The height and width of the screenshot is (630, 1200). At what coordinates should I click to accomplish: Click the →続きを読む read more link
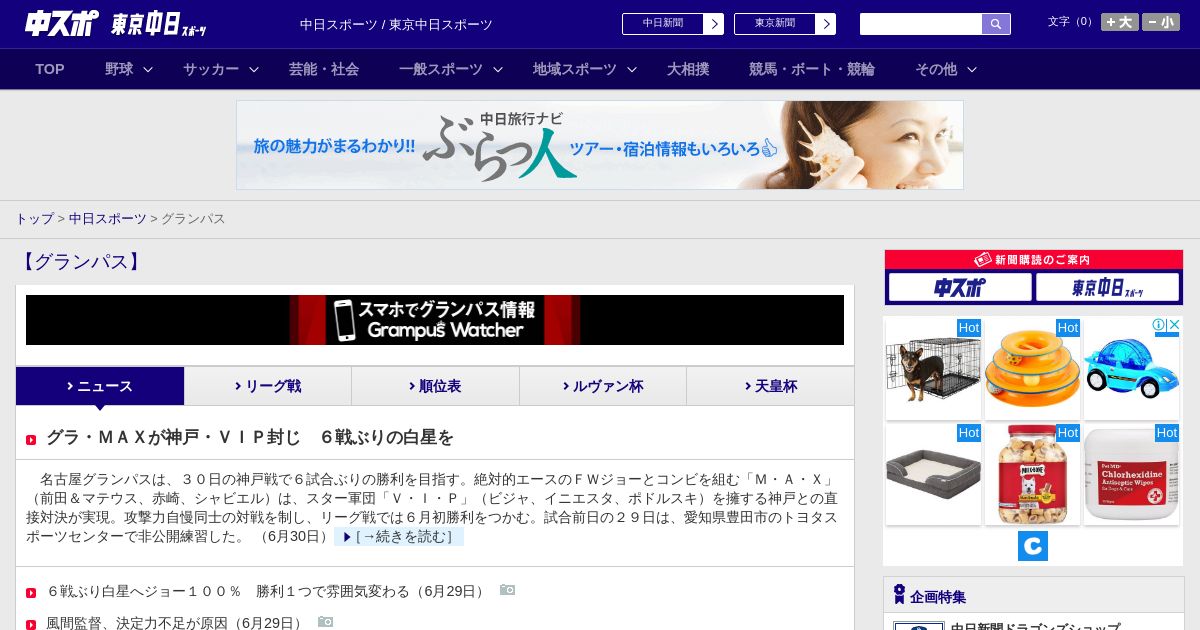click(399, 537)
